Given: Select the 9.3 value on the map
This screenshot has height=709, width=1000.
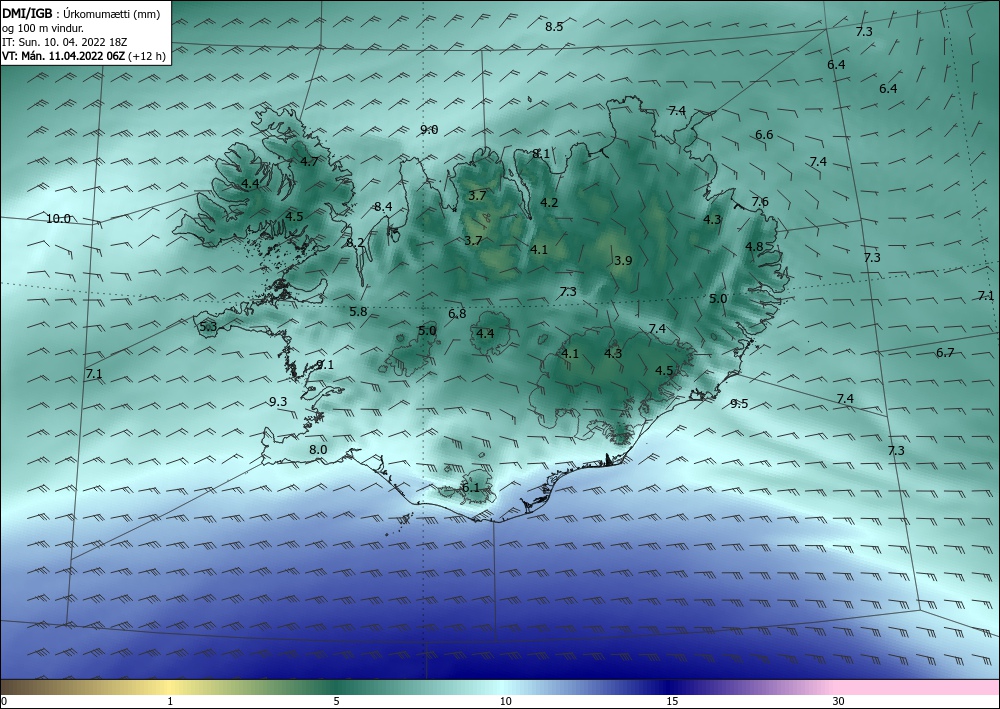Looking at the screenshot, I should tap(278, 402).
